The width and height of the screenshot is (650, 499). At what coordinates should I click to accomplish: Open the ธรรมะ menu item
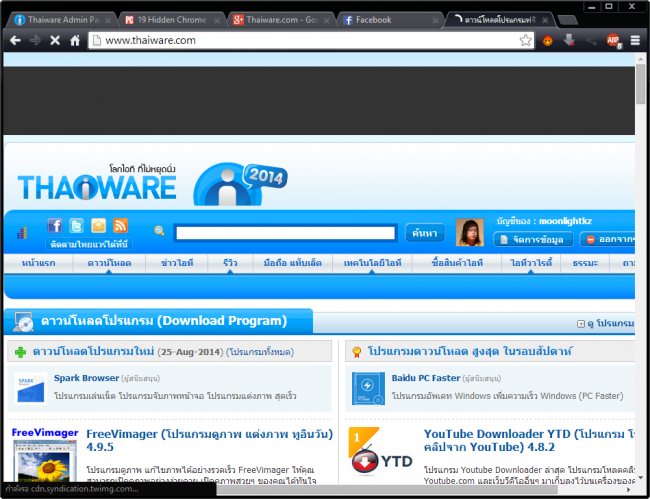(585, 263)
